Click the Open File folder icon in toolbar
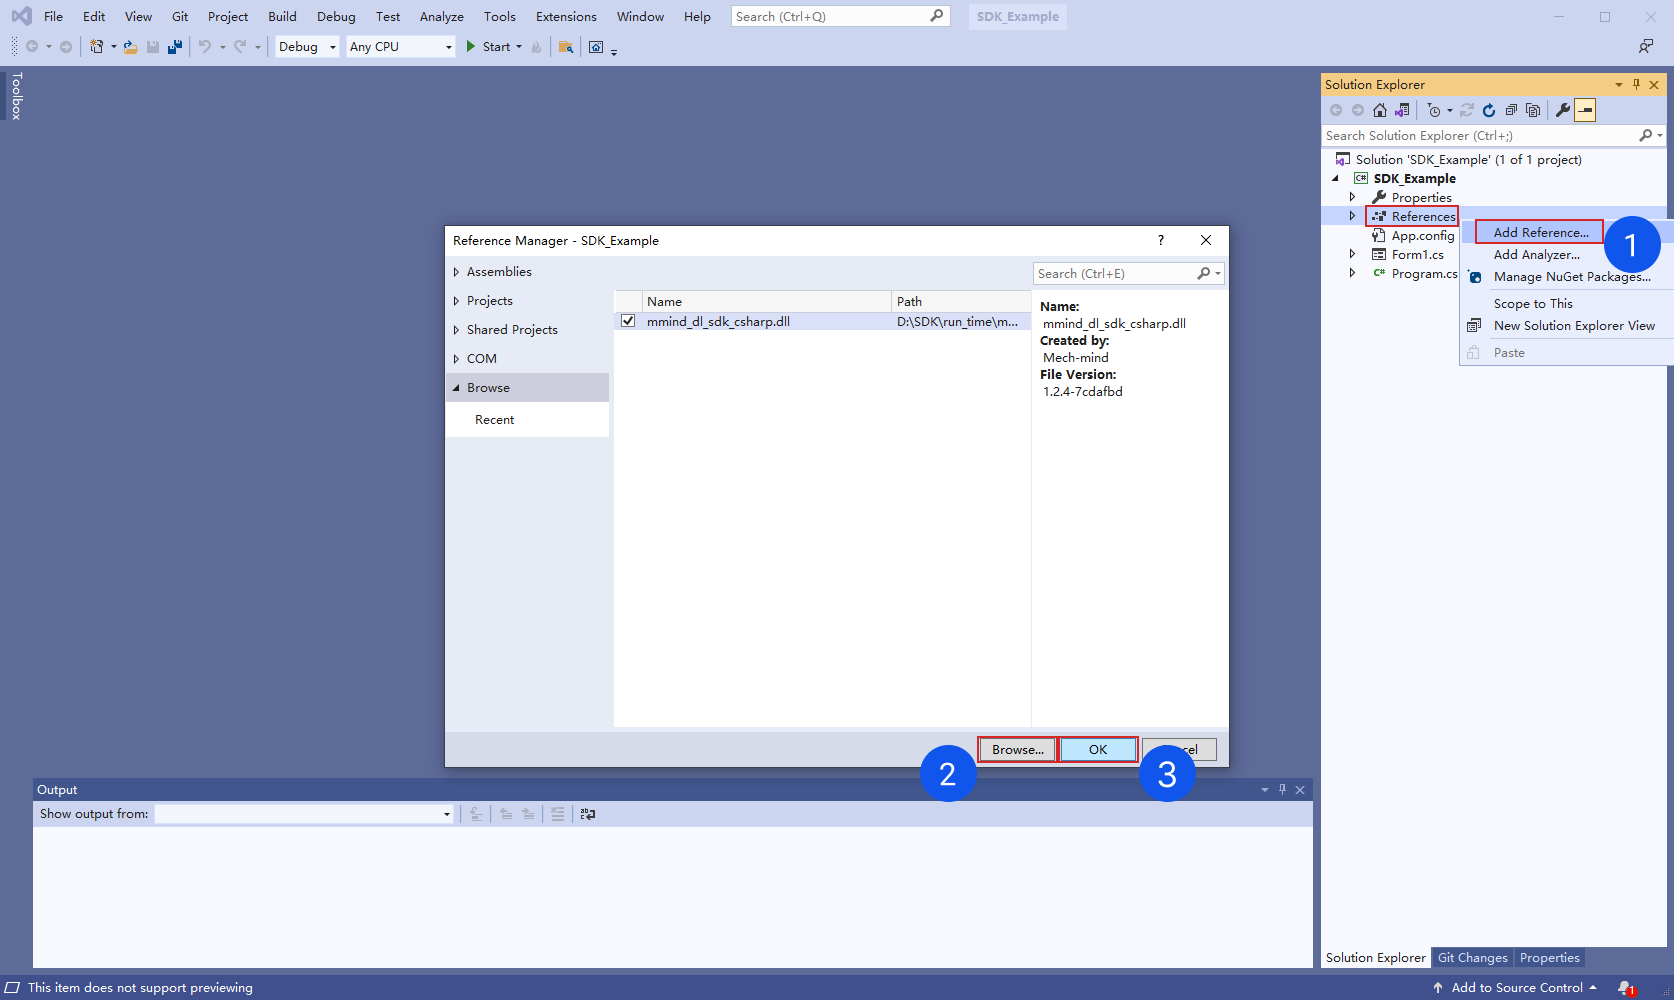Screen dimensions: 1674x1000 click(x=130, y=47)
